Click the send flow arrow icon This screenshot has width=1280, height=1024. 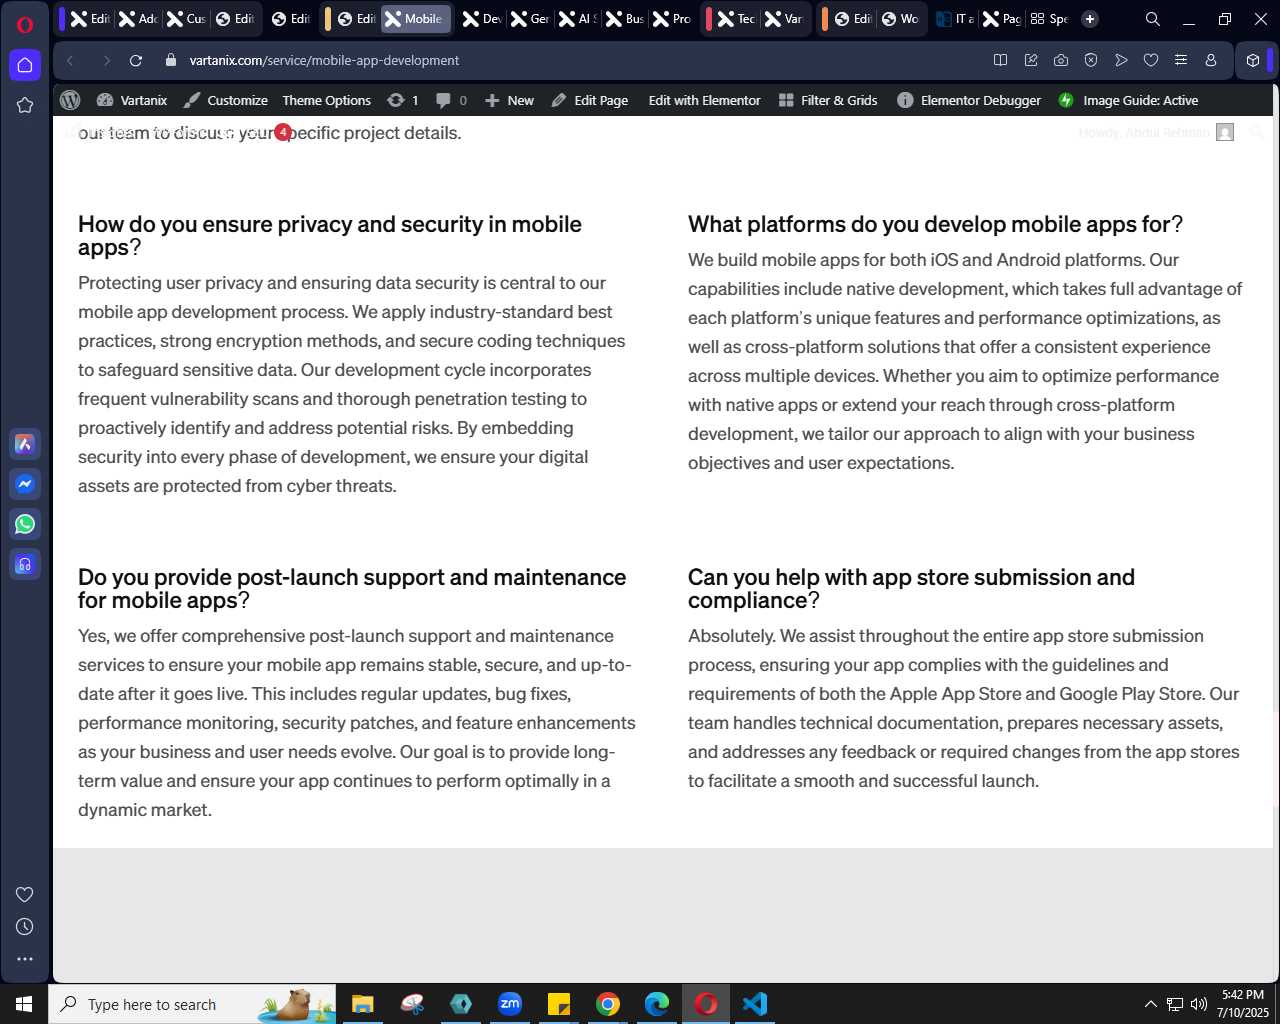[1121, 60]
